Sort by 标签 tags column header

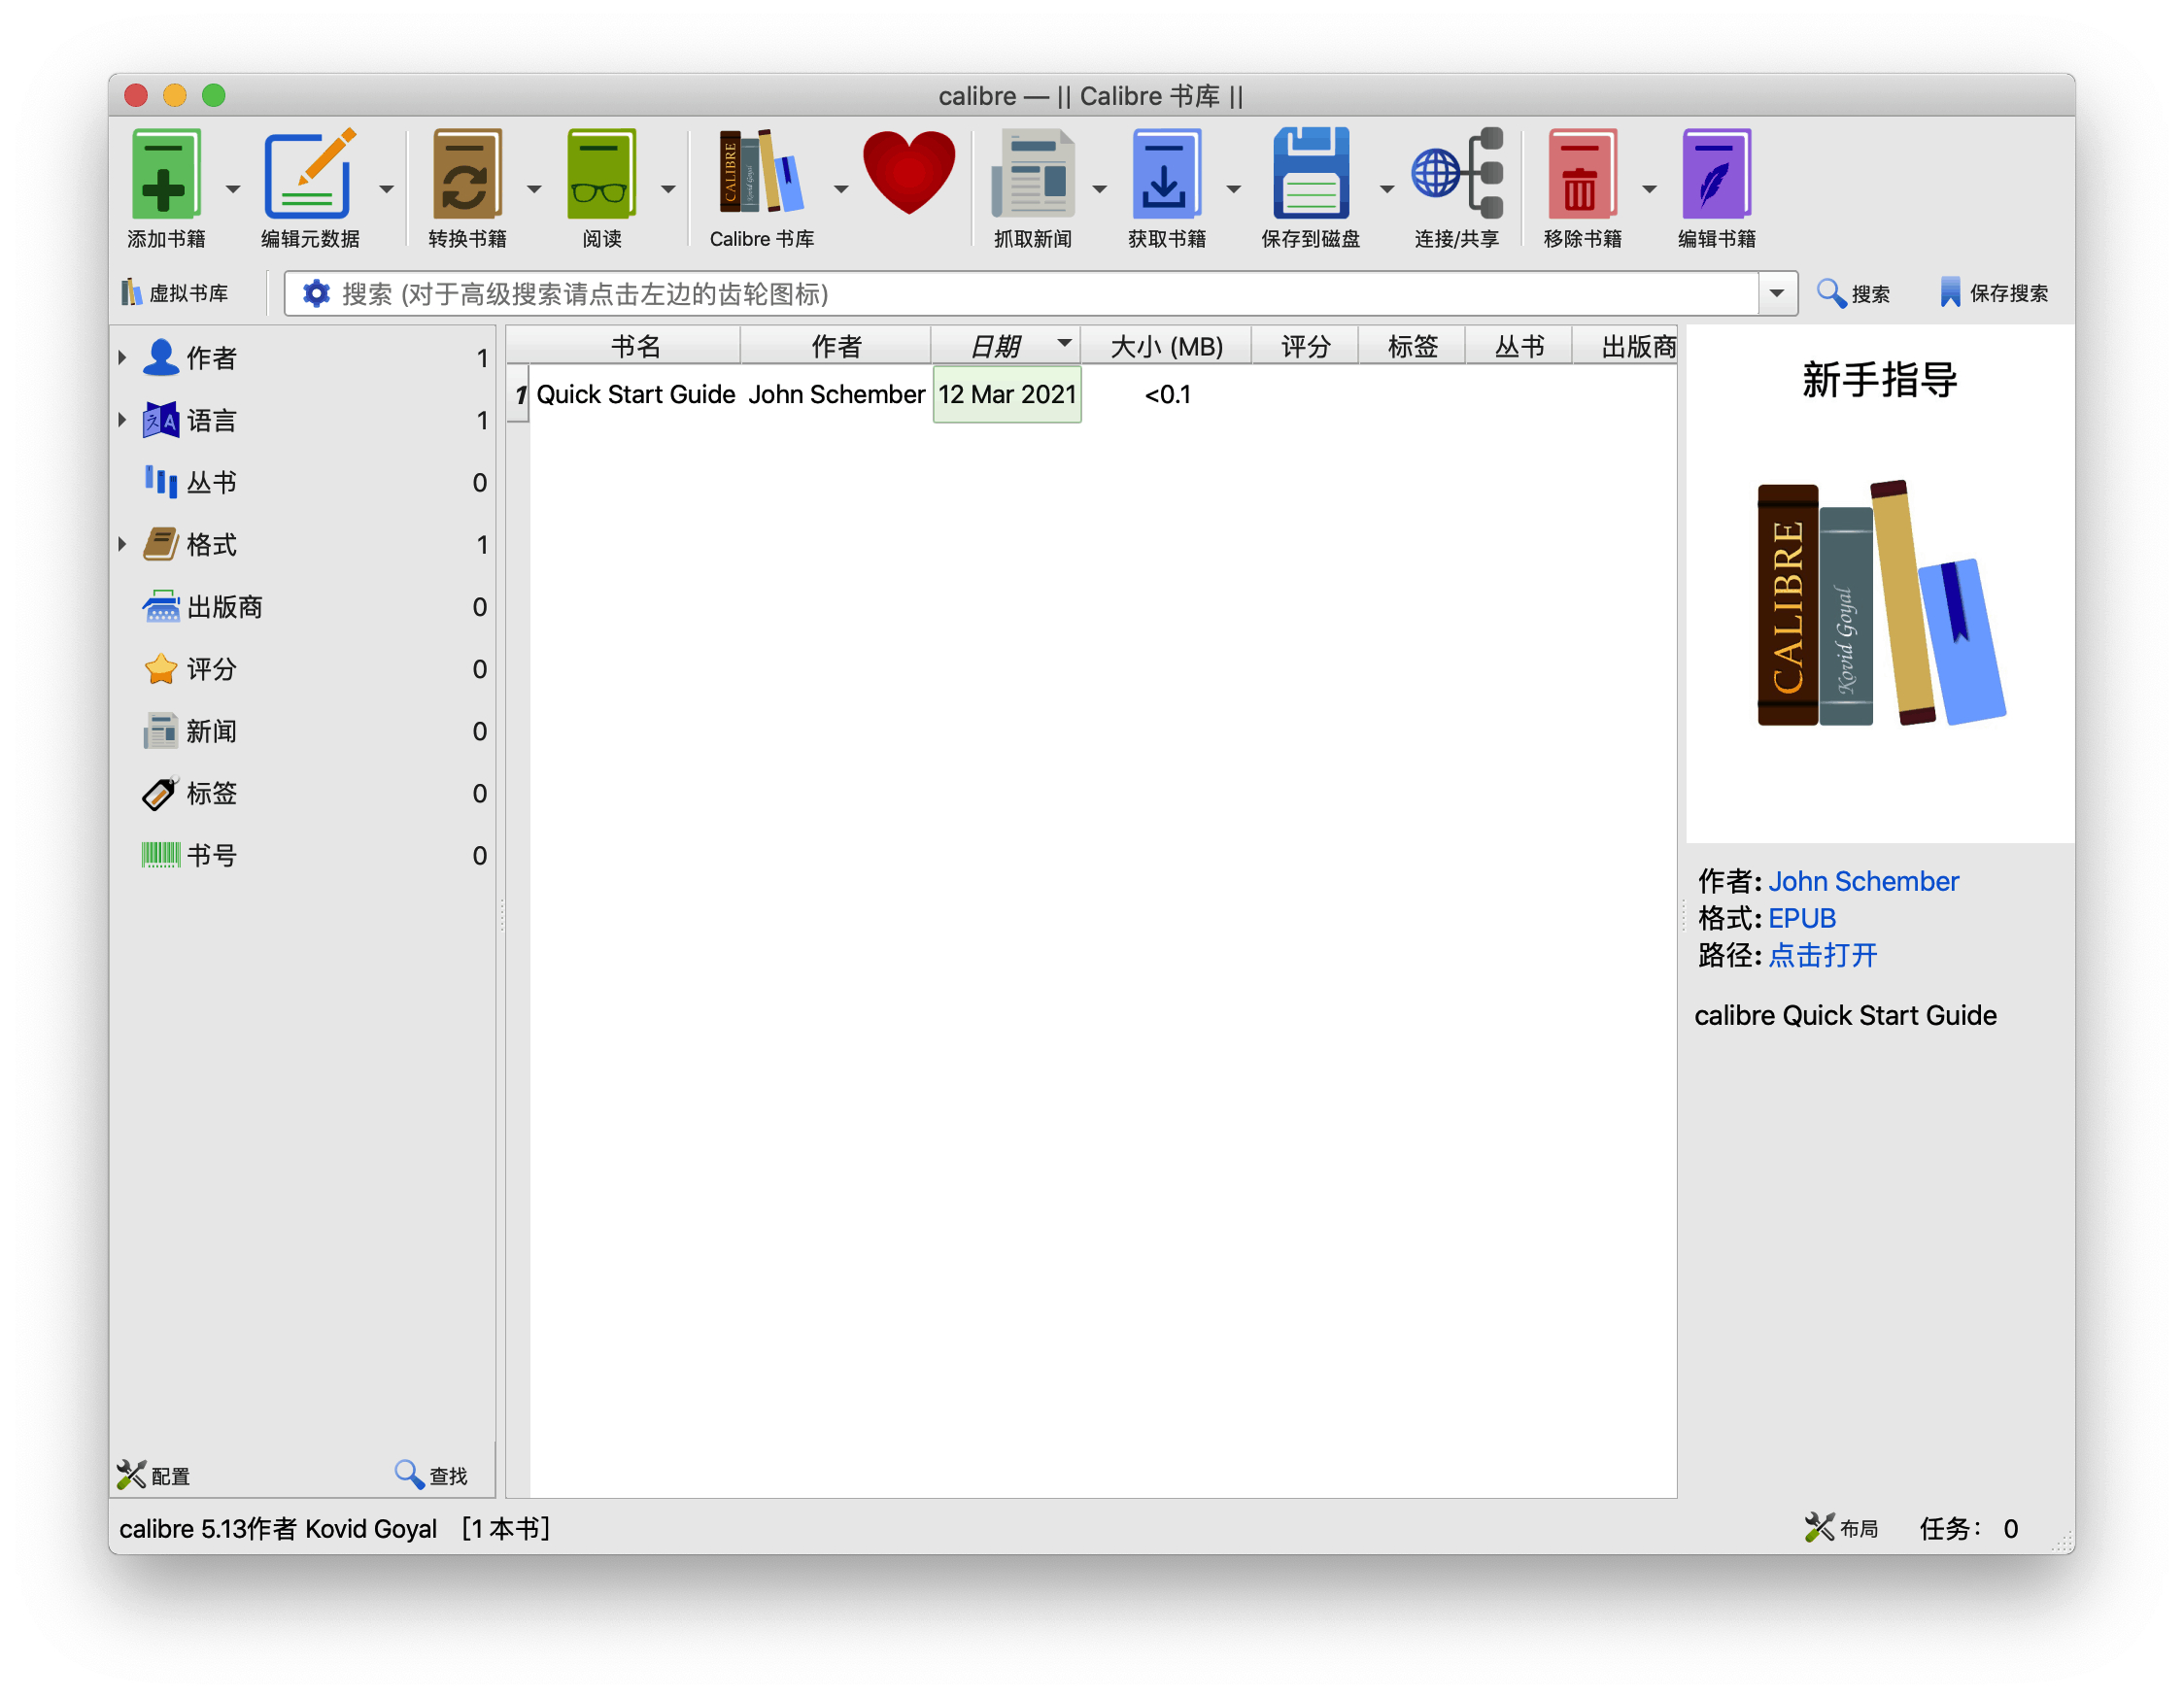tap(1412, 346)
